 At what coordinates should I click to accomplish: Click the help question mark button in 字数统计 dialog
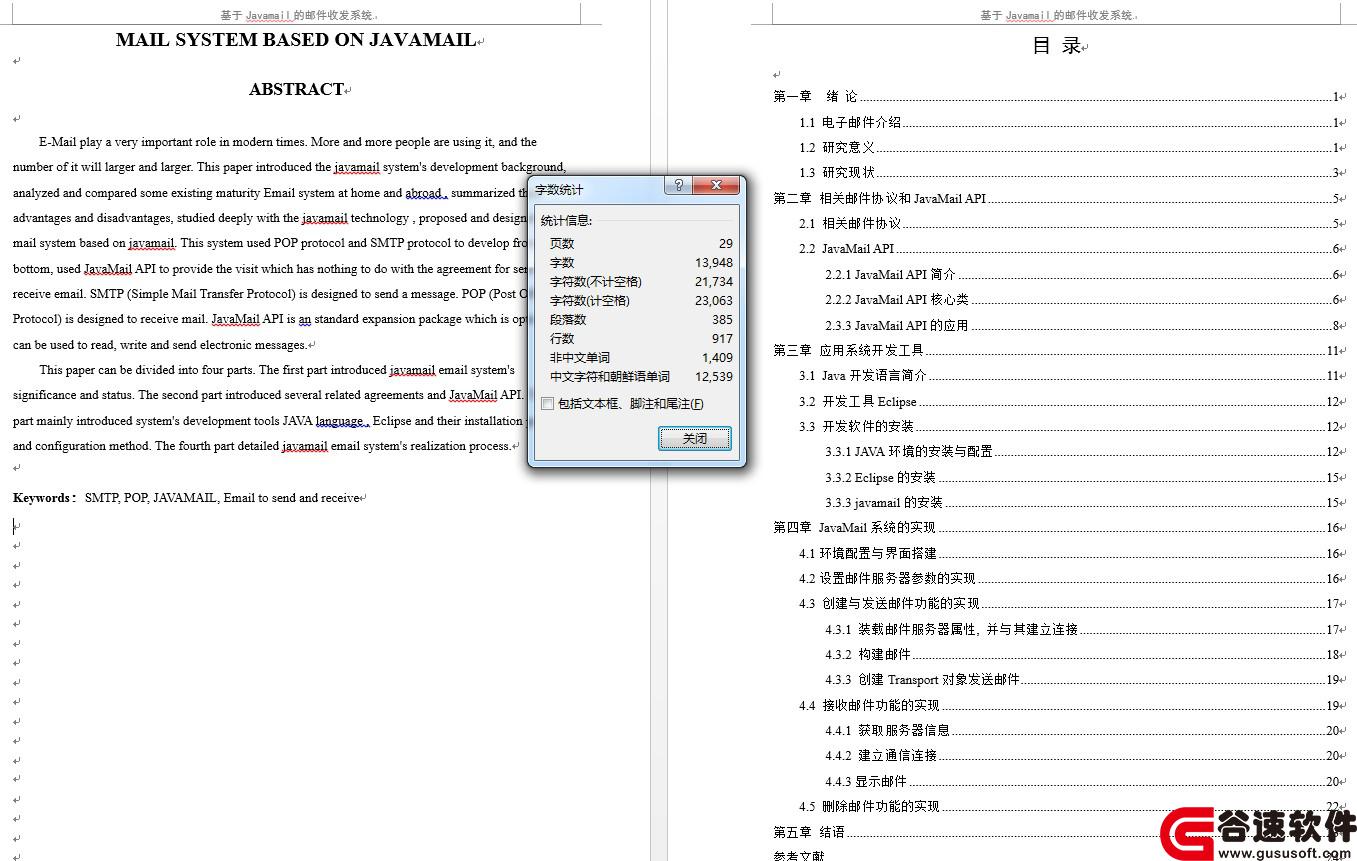(678, 186)
